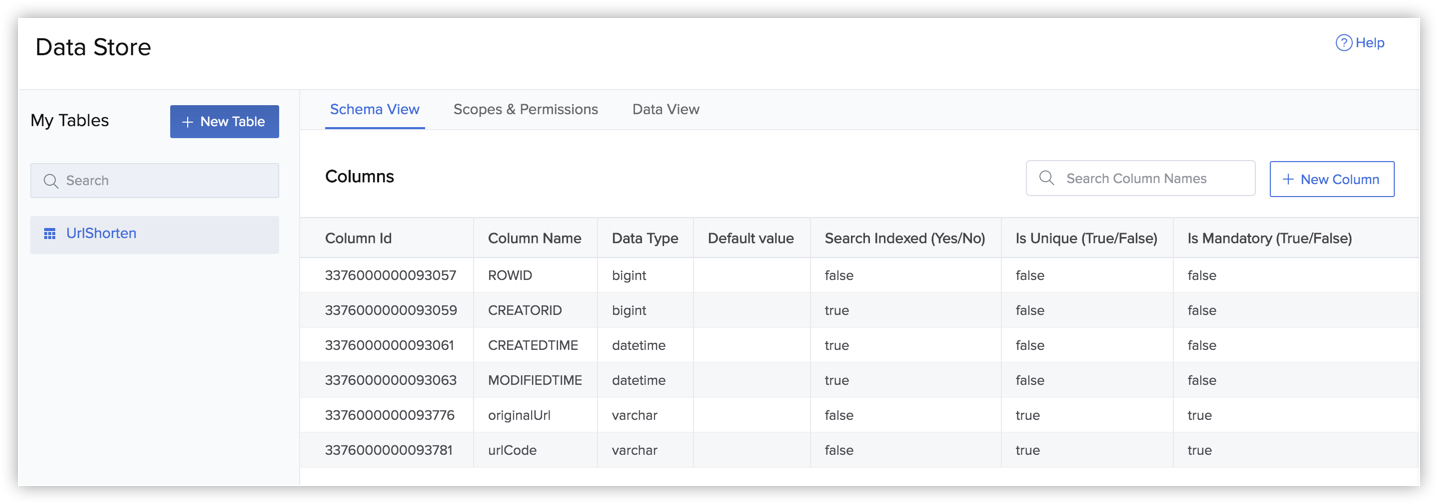Open the Scopes & Permissions tab
1438x504 pixels.
[525, 110]
